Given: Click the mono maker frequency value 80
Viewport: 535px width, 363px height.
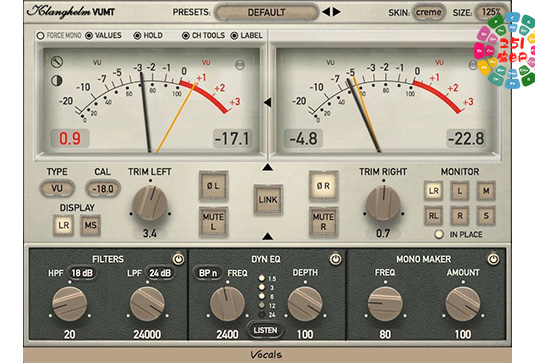Looking at the screenshot, I should pos(385,334).
